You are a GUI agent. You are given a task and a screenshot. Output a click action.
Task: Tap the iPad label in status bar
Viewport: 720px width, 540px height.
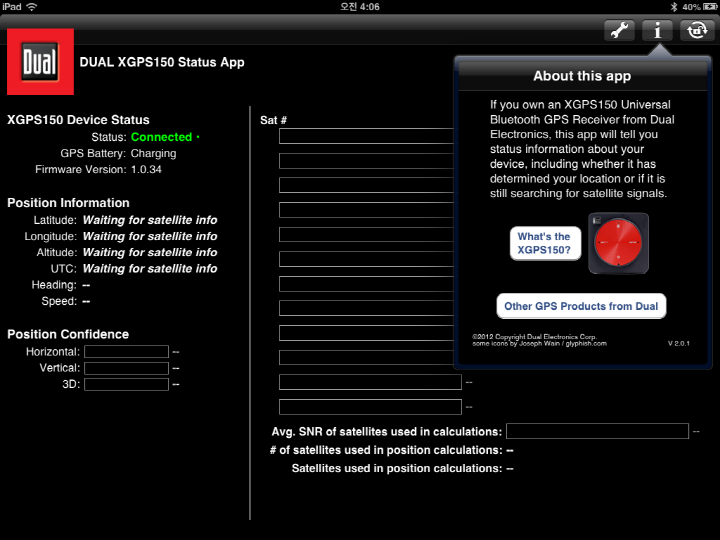[x=11, y=6]
